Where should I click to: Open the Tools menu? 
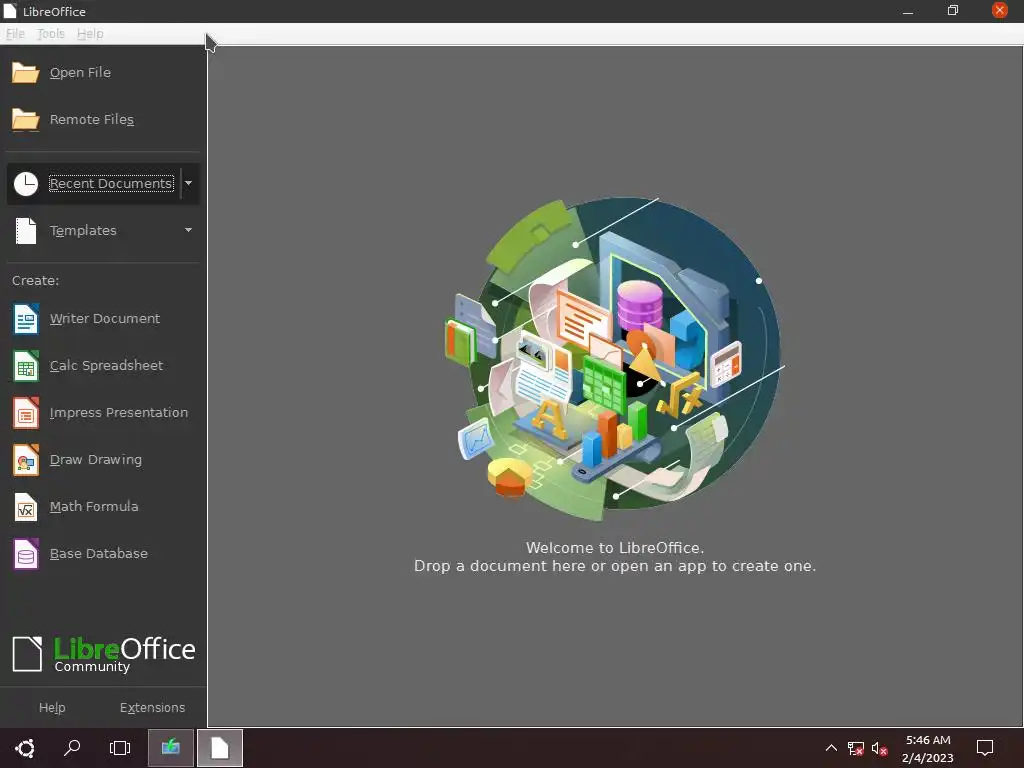coord(50,34)
